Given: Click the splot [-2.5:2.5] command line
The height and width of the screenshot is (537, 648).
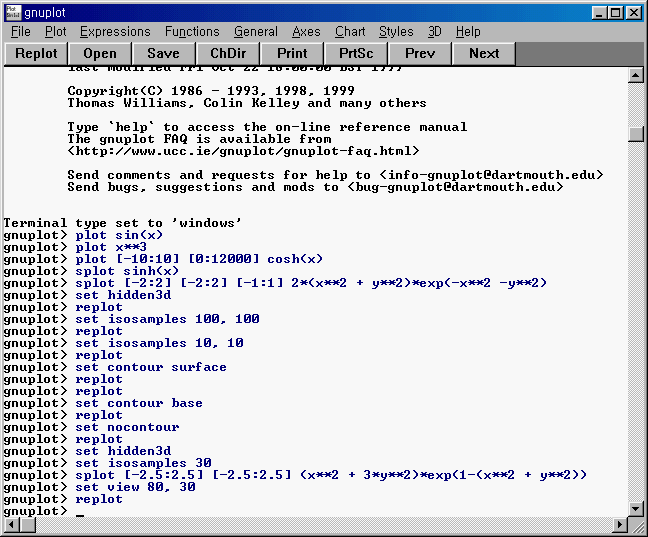Looking at the screenshot, I should click(x=331, y=475).
